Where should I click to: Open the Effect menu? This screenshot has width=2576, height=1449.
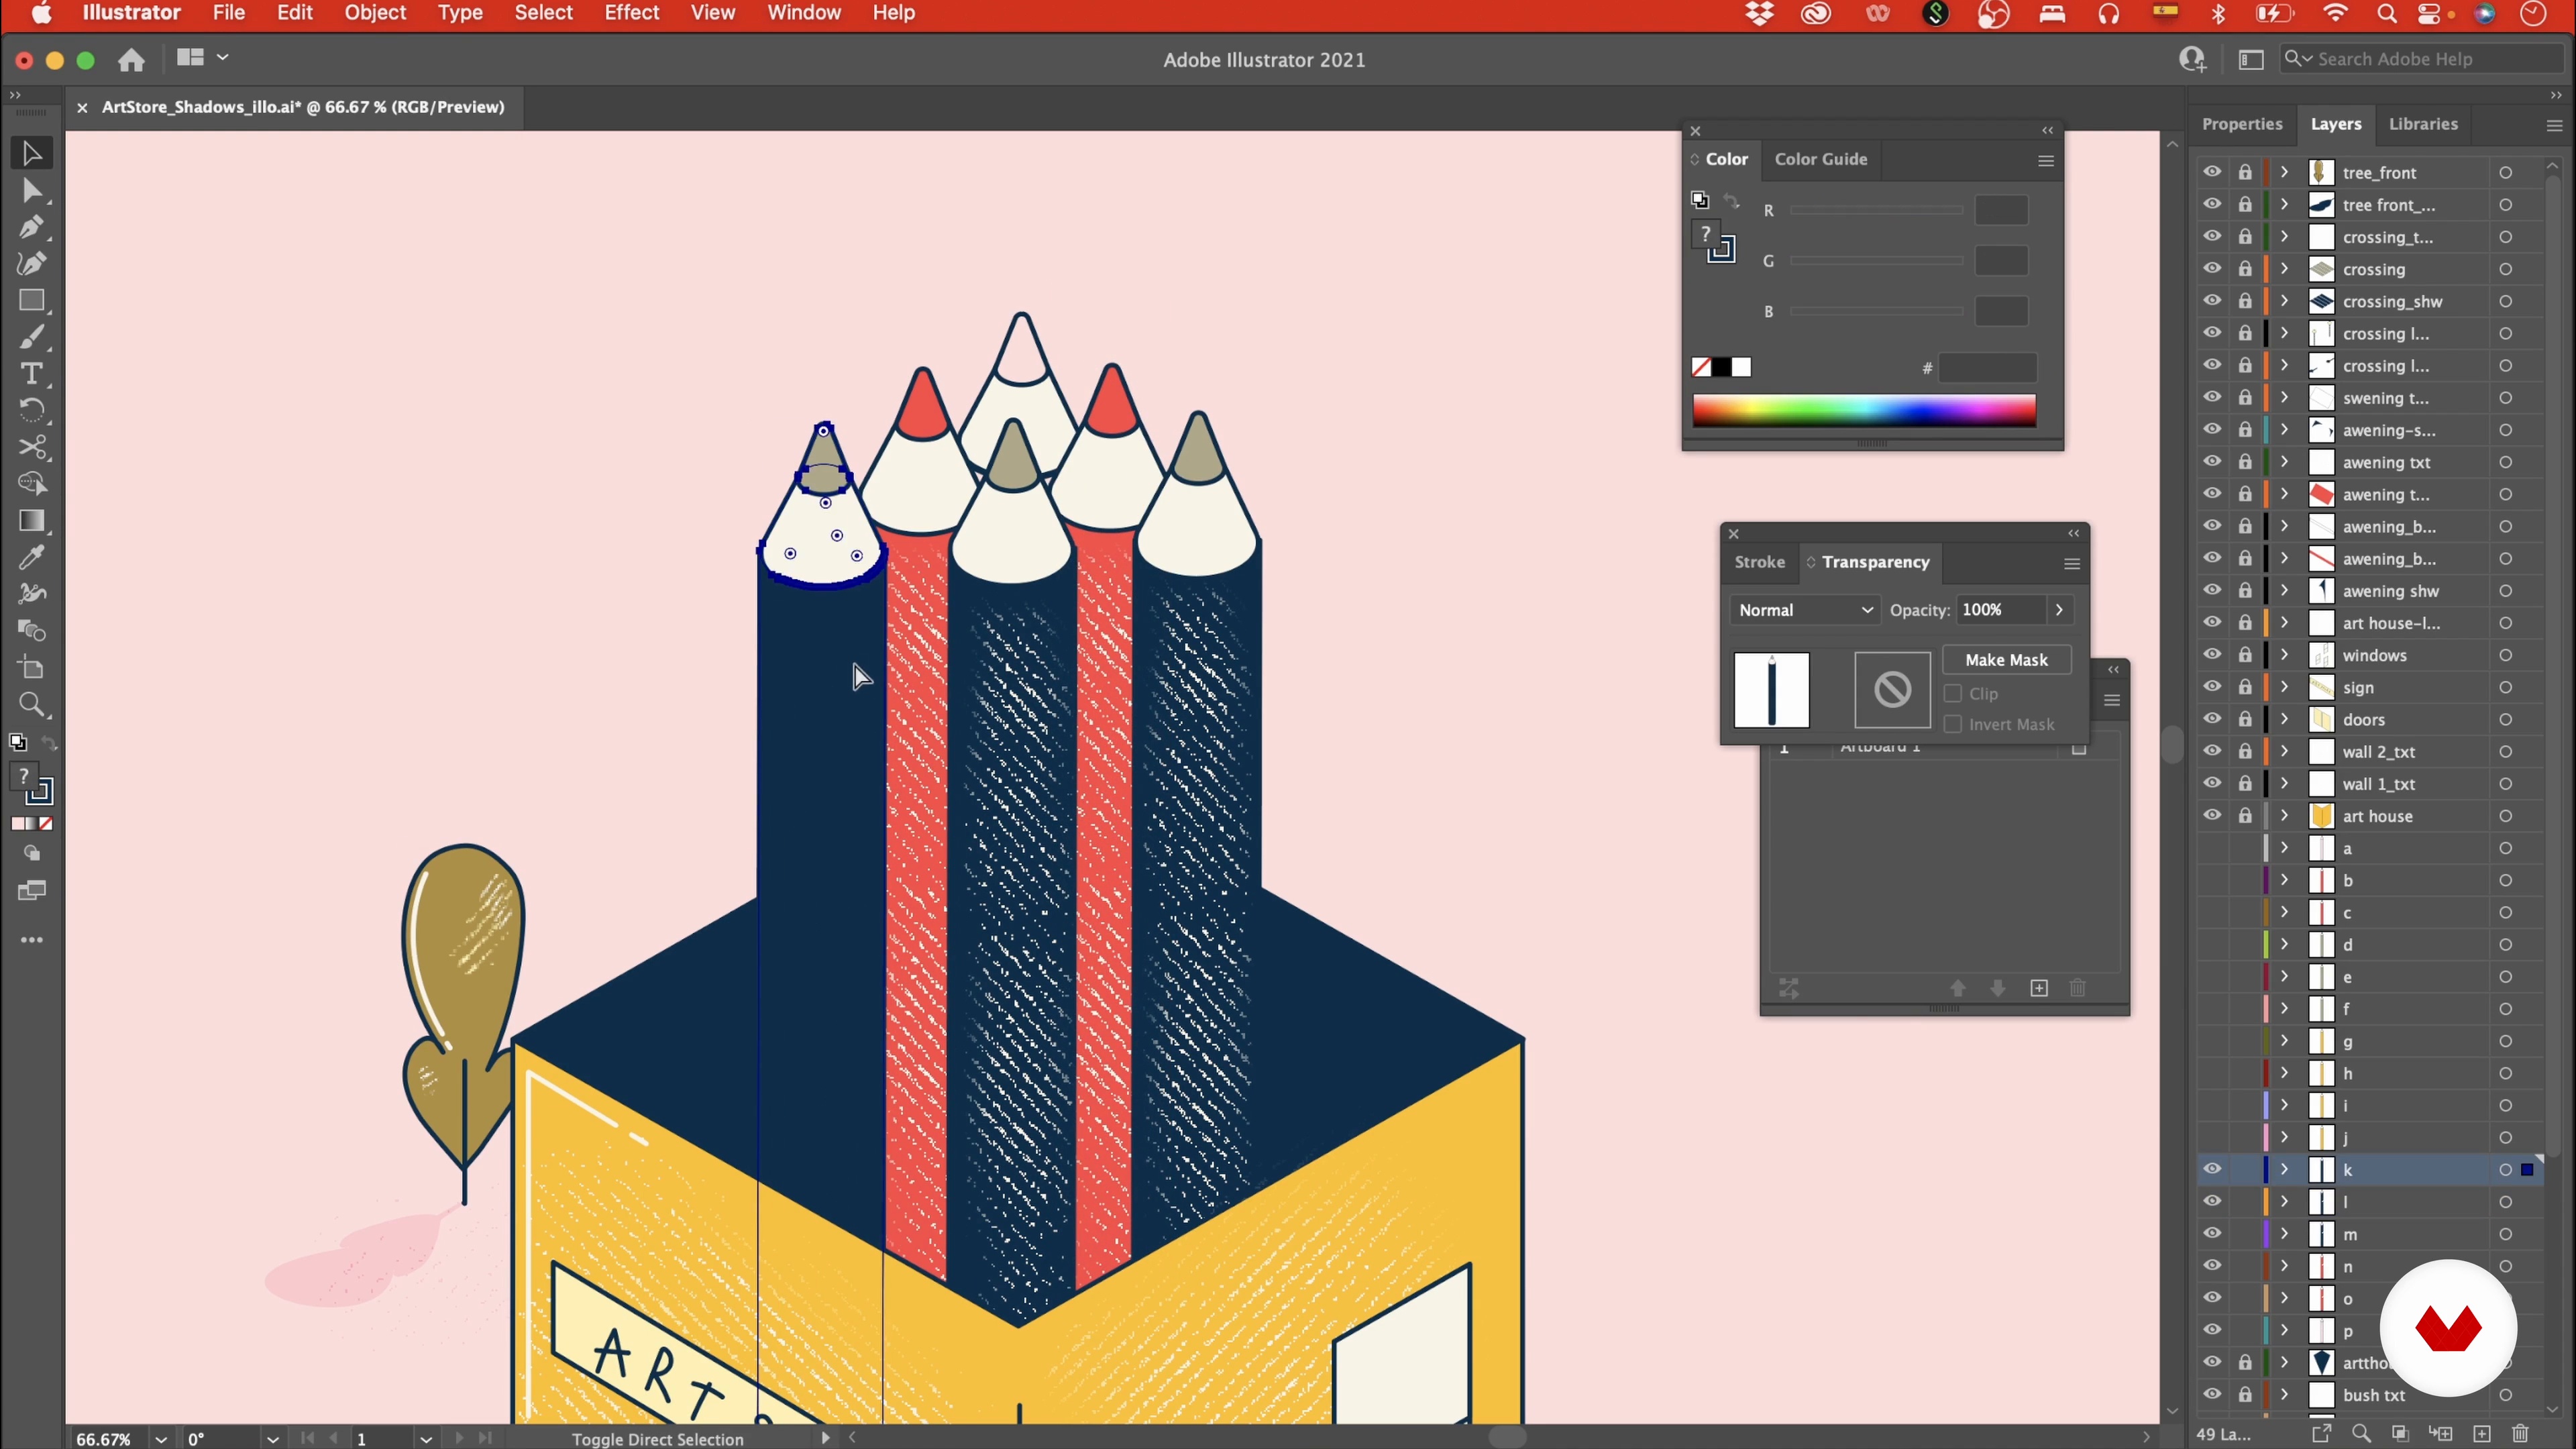(x=631, y=13)
